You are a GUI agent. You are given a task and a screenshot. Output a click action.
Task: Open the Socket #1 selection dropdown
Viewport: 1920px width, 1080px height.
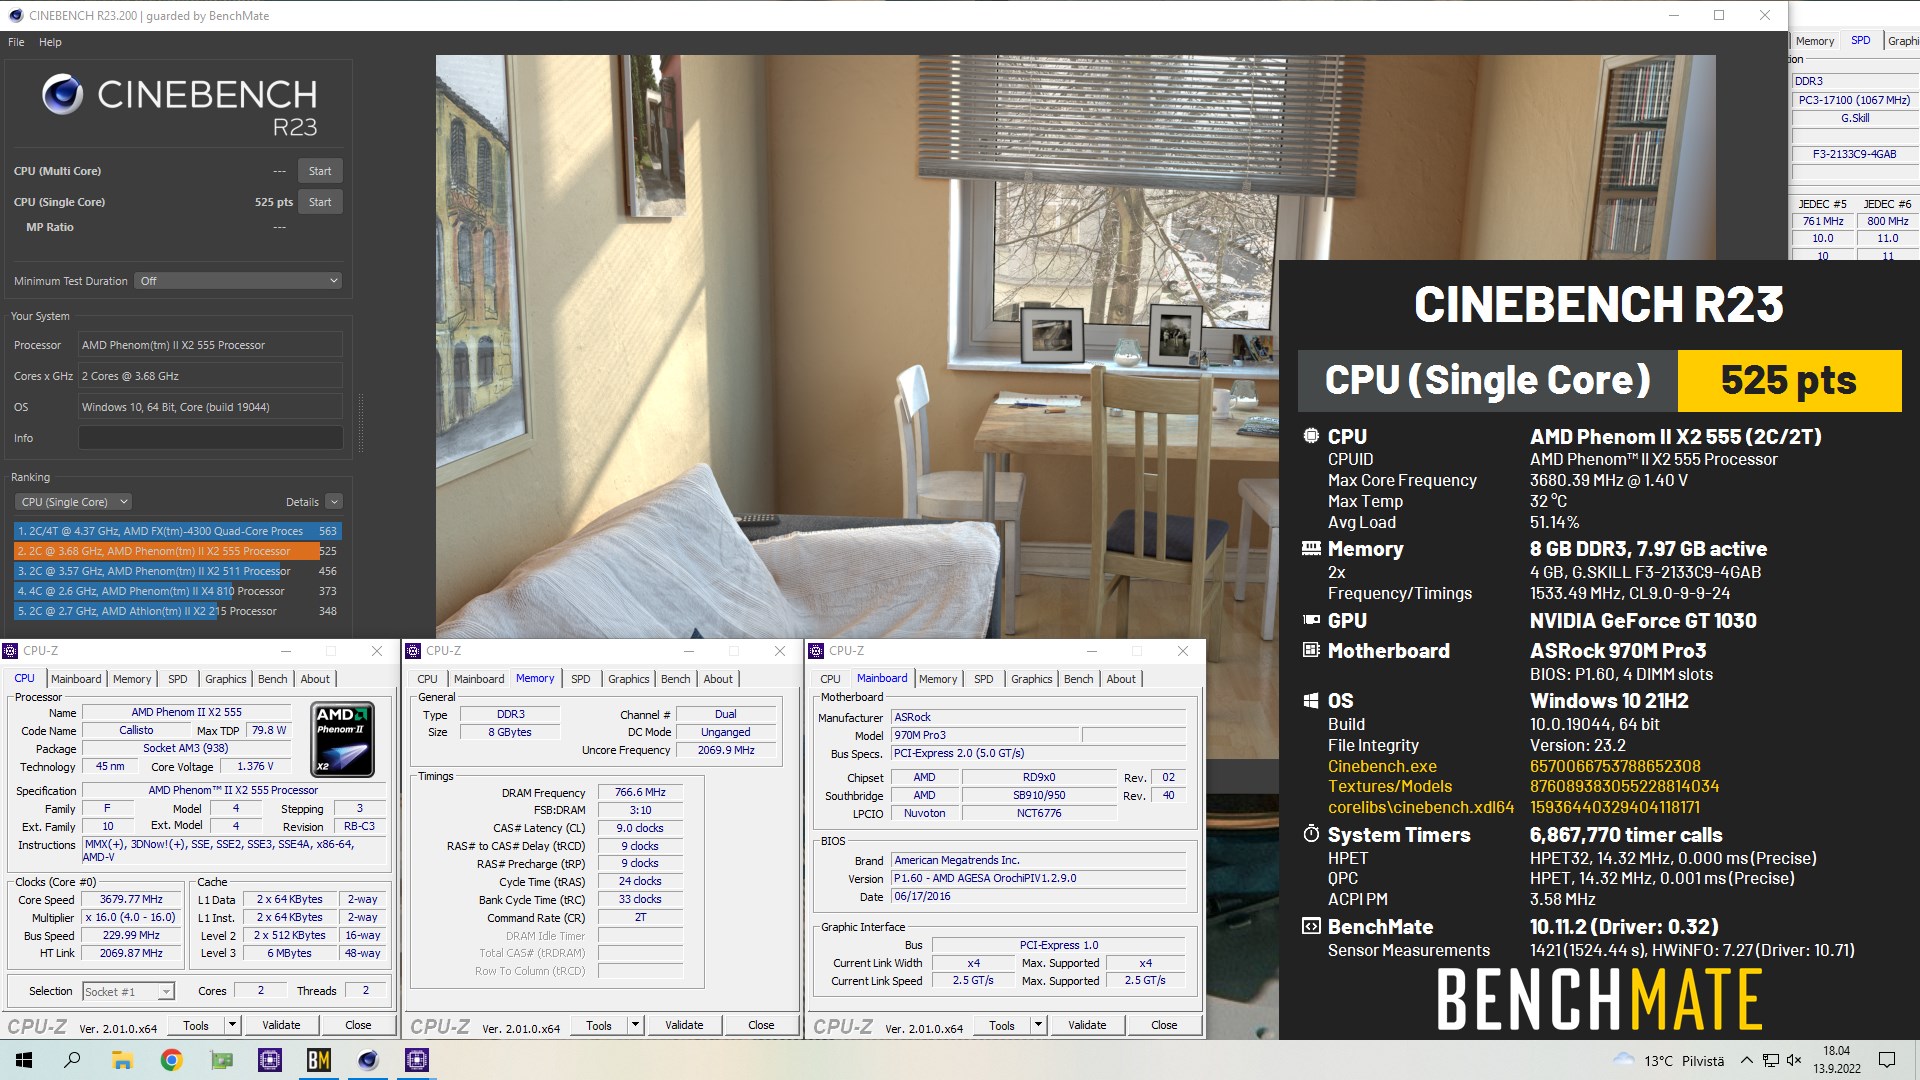128,992
